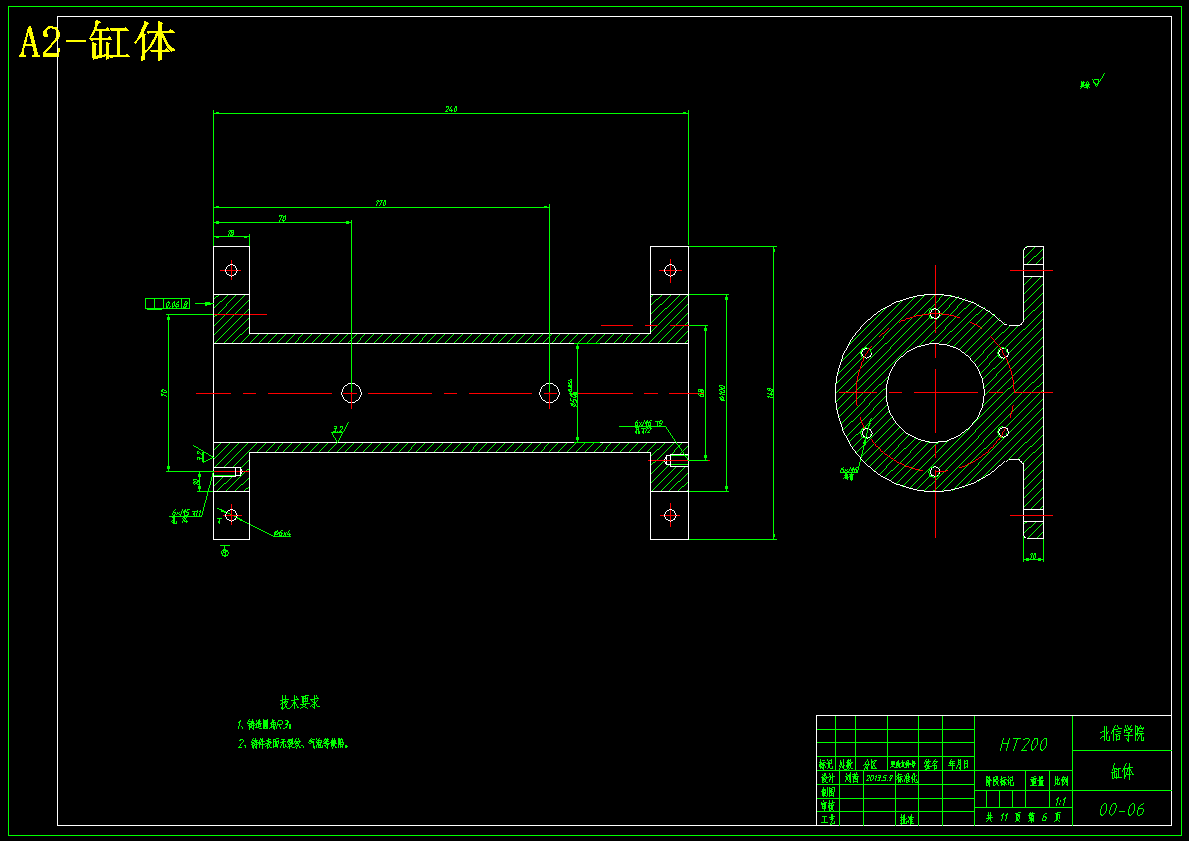1189x841 pixels.
Task: Select the 'ø100' diameter dimension text
Action: [x=723, y=393]
